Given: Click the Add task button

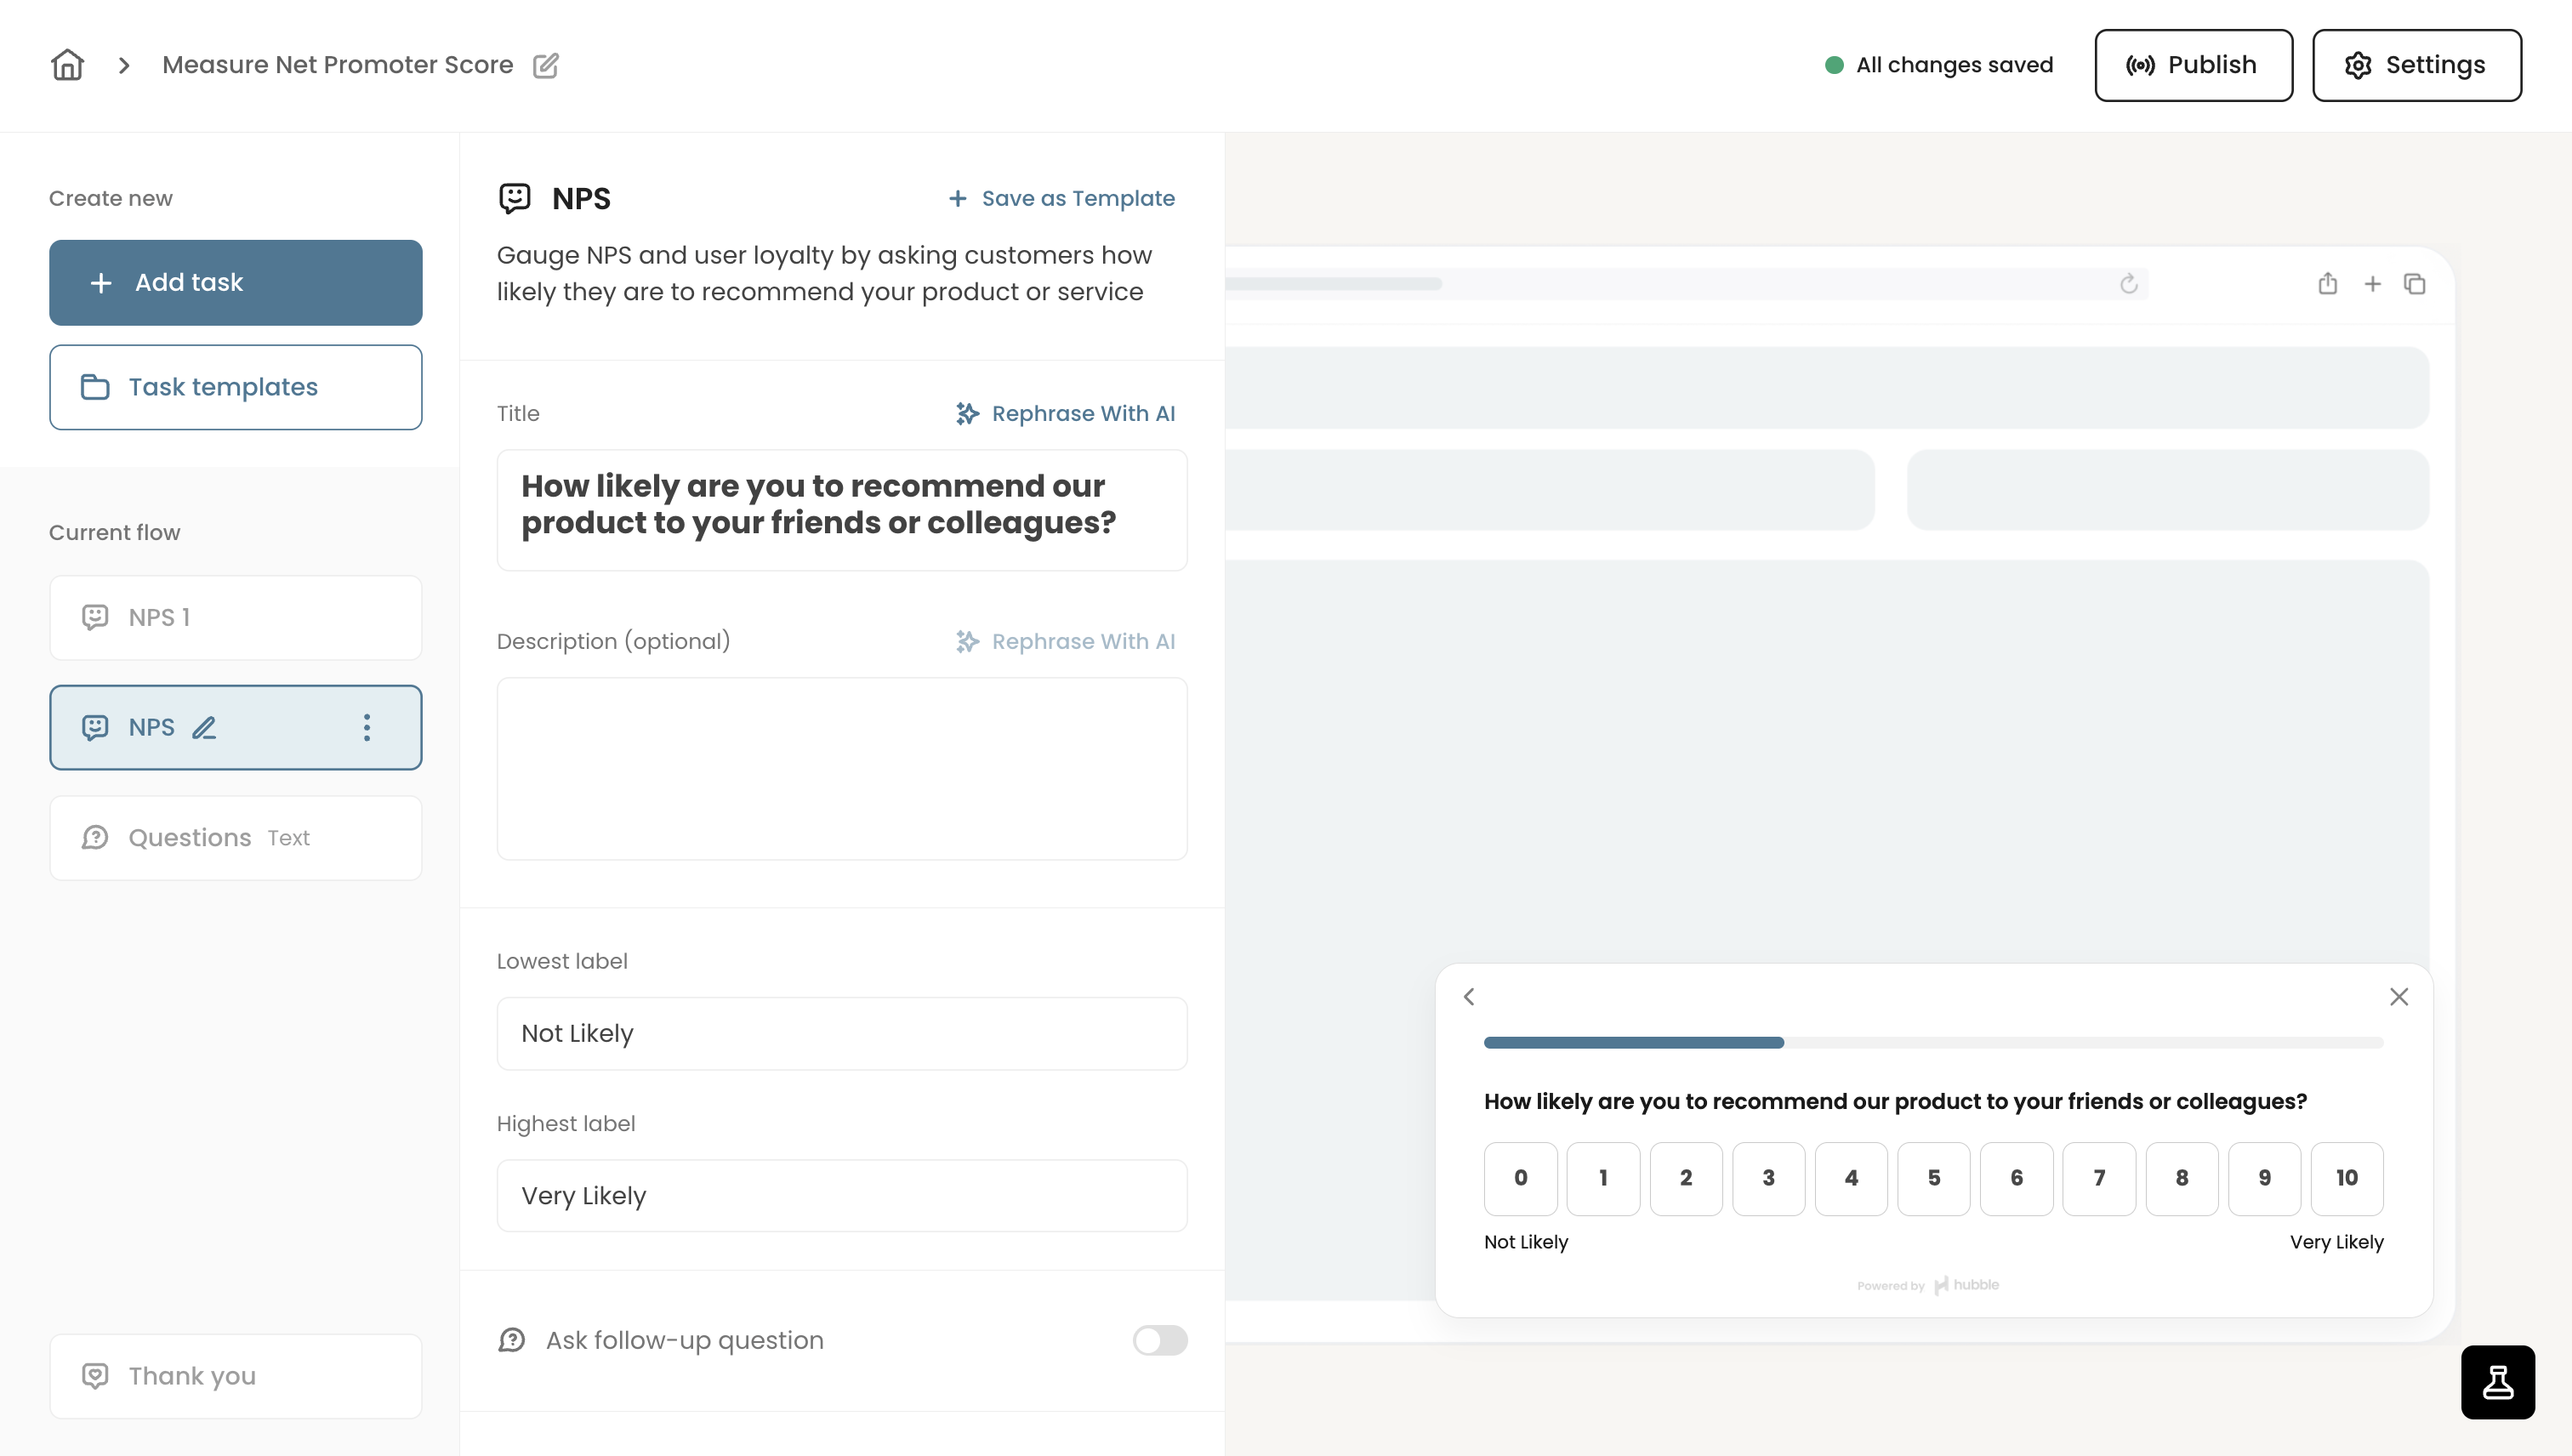Looking at the screenshot, I should (x=236, y=282).
